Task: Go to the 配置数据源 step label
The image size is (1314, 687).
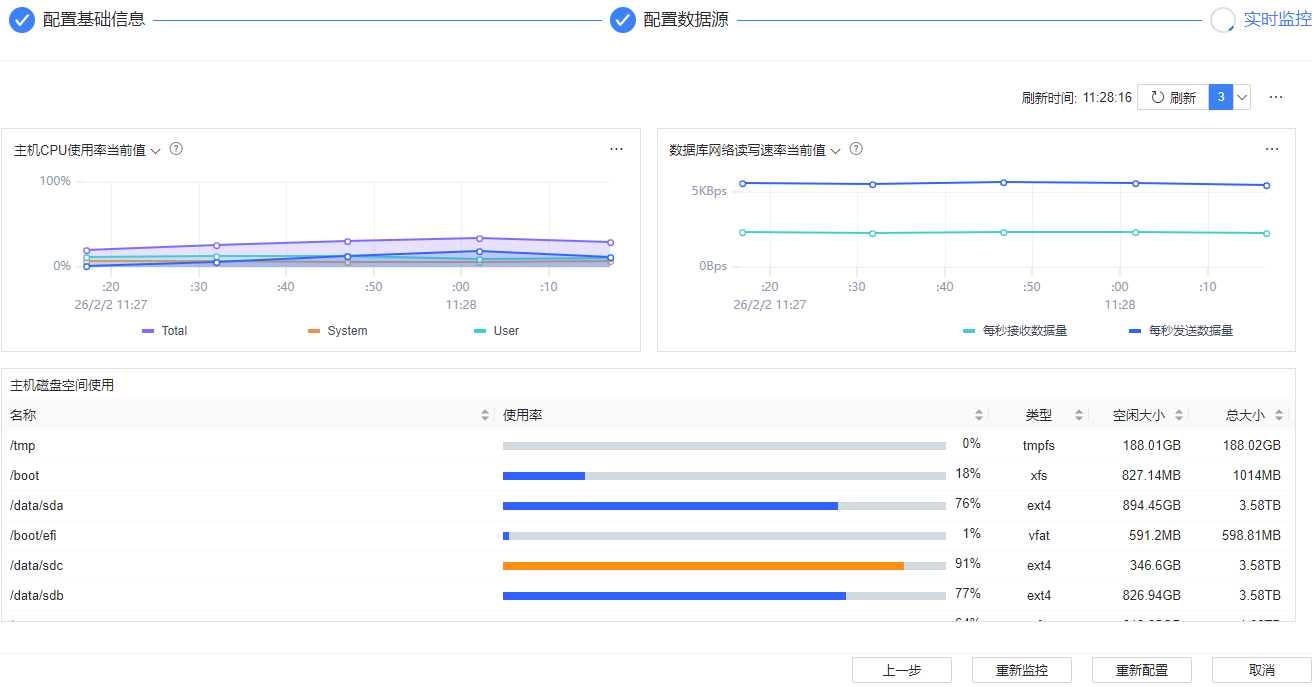Action: 686,19
